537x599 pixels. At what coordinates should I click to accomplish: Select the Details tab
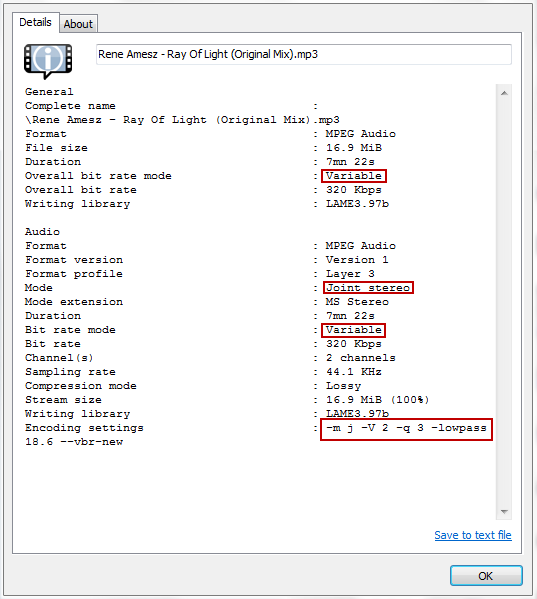[36, 22]
